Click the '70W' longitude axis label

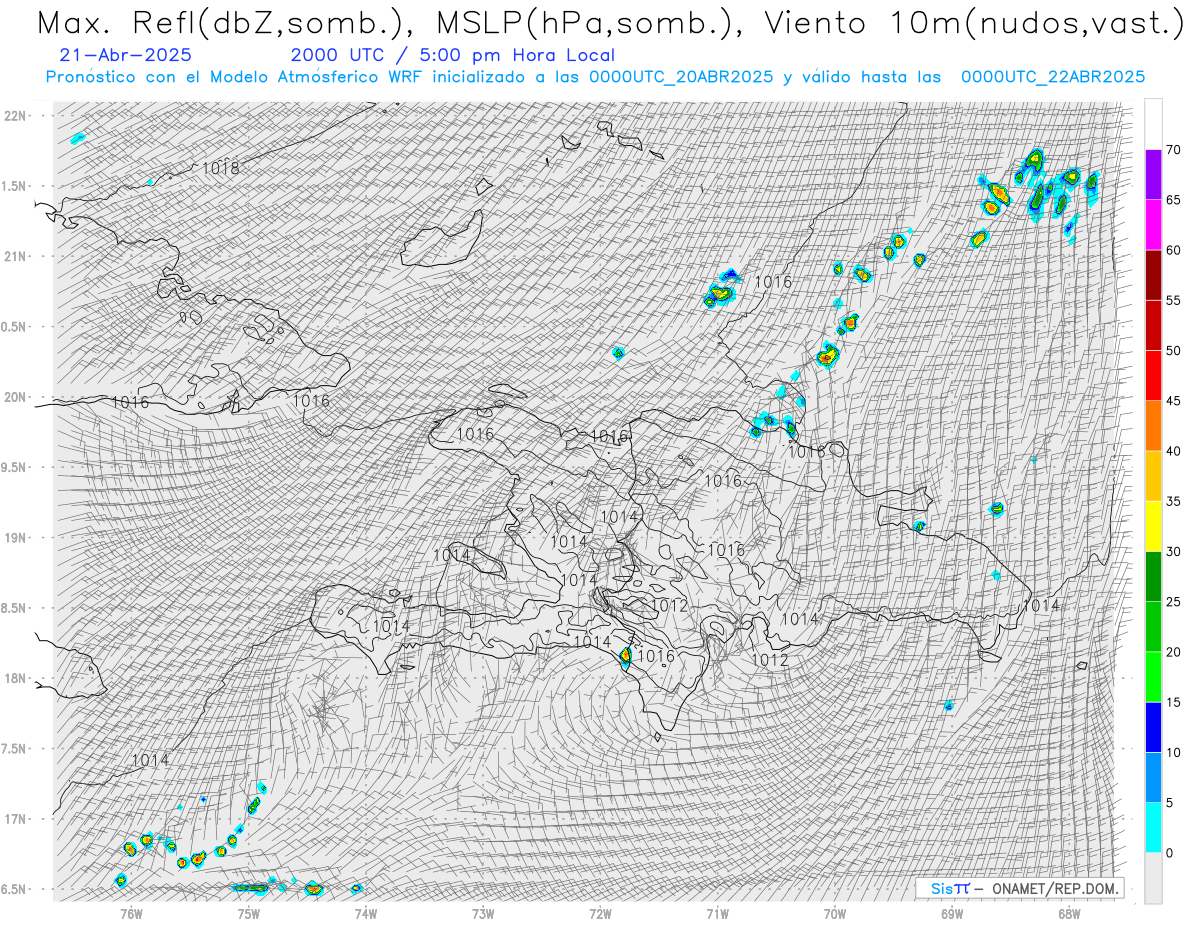(x=835, y=914)
